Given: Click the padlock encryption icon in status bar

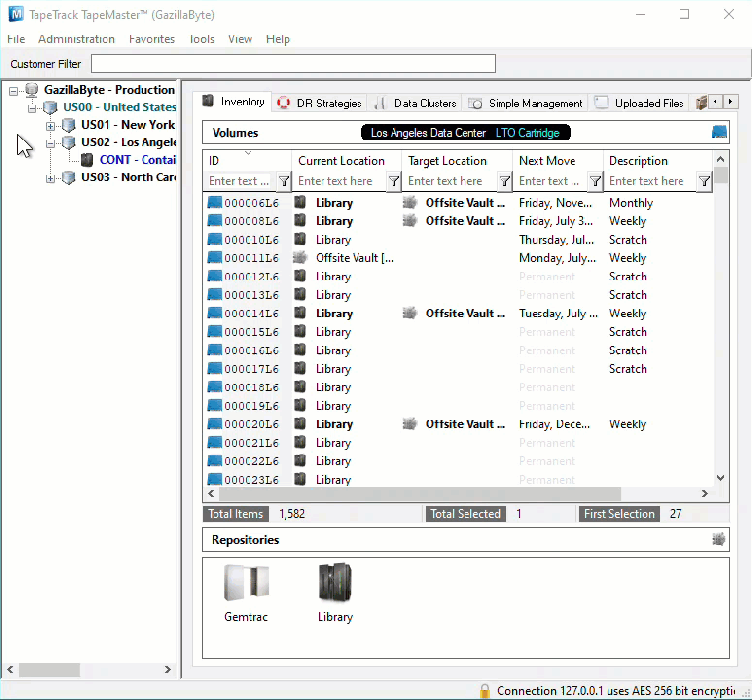Looking at the screenshot, I should [485, 691].
